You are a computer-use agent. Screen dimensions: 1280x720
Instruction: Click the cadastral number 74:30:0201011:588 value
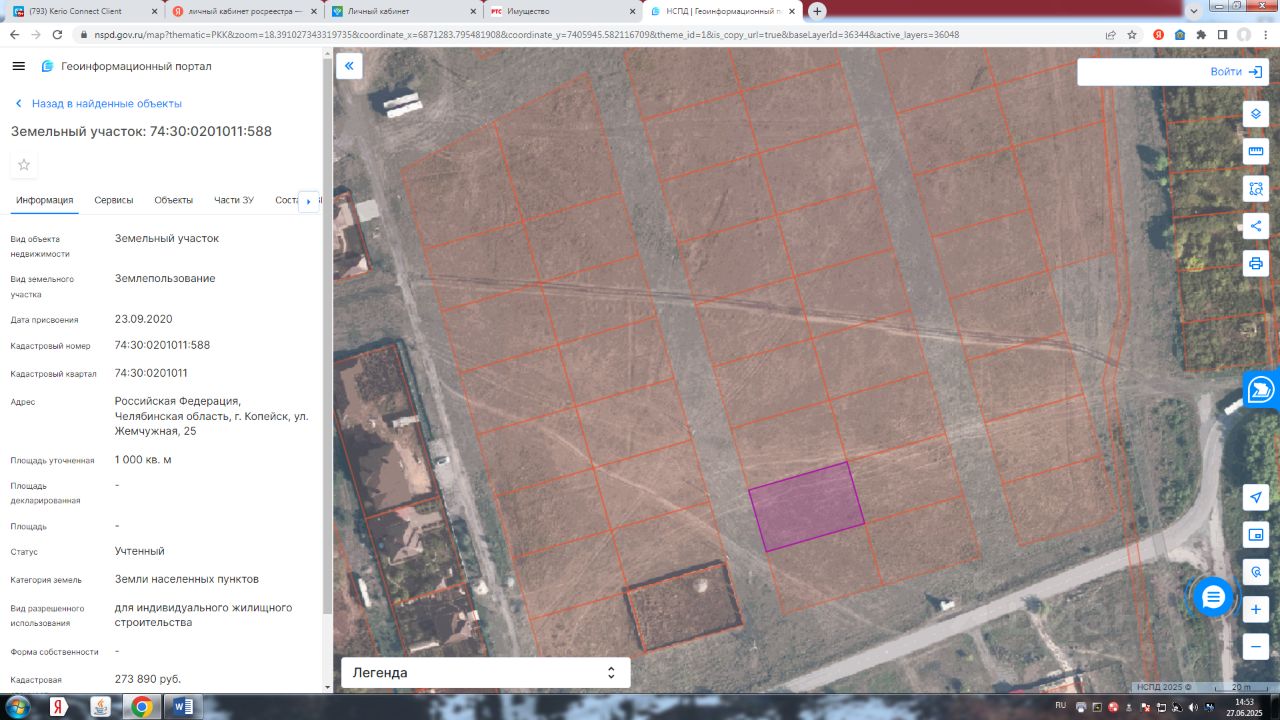coord(163,345)
